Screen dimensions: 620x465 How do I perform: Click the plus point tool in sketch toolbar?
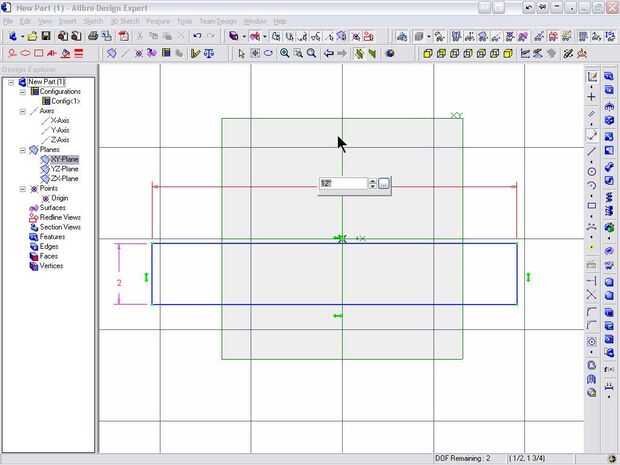click(x=592, y=97)
